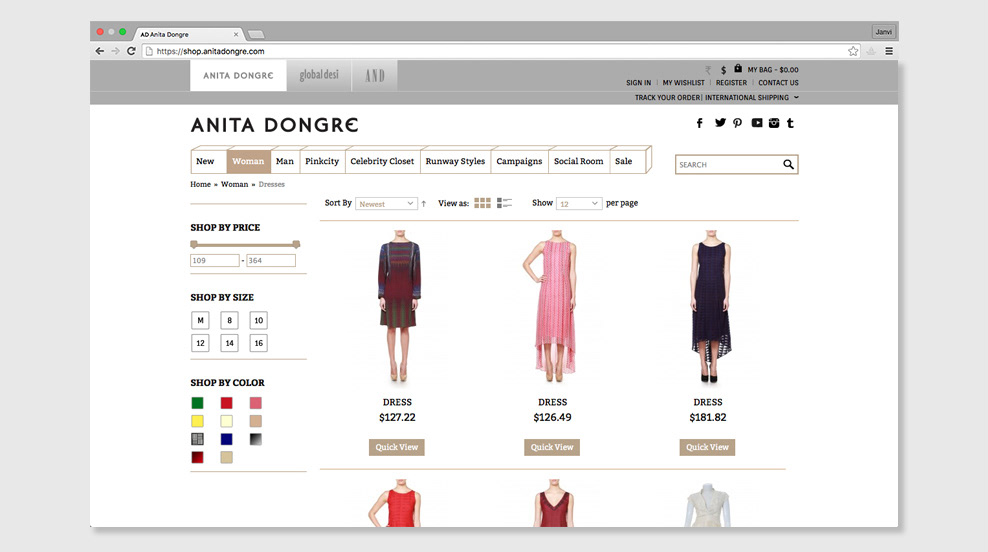Screen dimensions: 988x552
Task: Go to Woman breadcrumb link
Action: [x=234, y=184]
